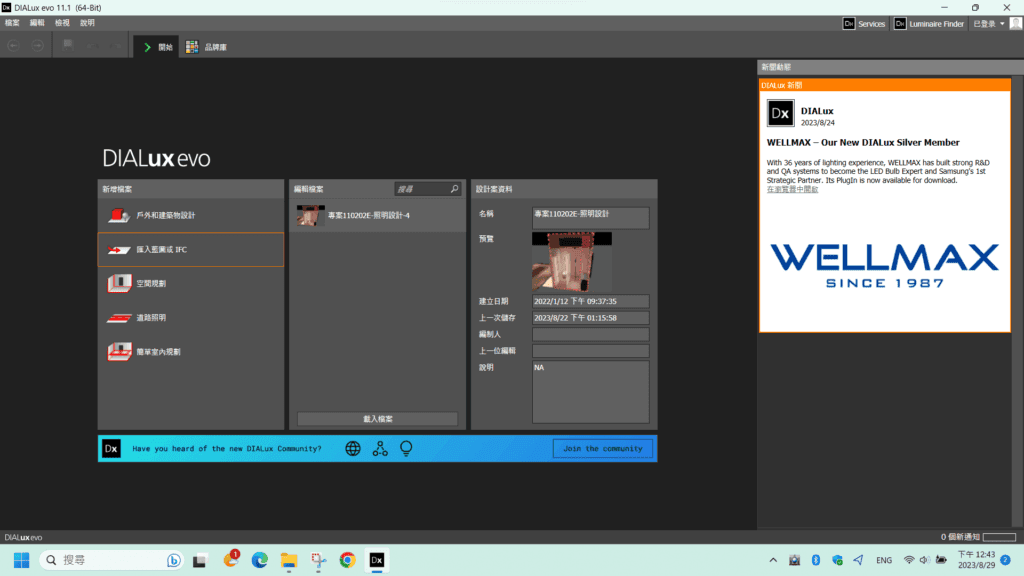Open the brand library grid icon
Viewport: 1024px width, 576px height.
pos(192,47)
